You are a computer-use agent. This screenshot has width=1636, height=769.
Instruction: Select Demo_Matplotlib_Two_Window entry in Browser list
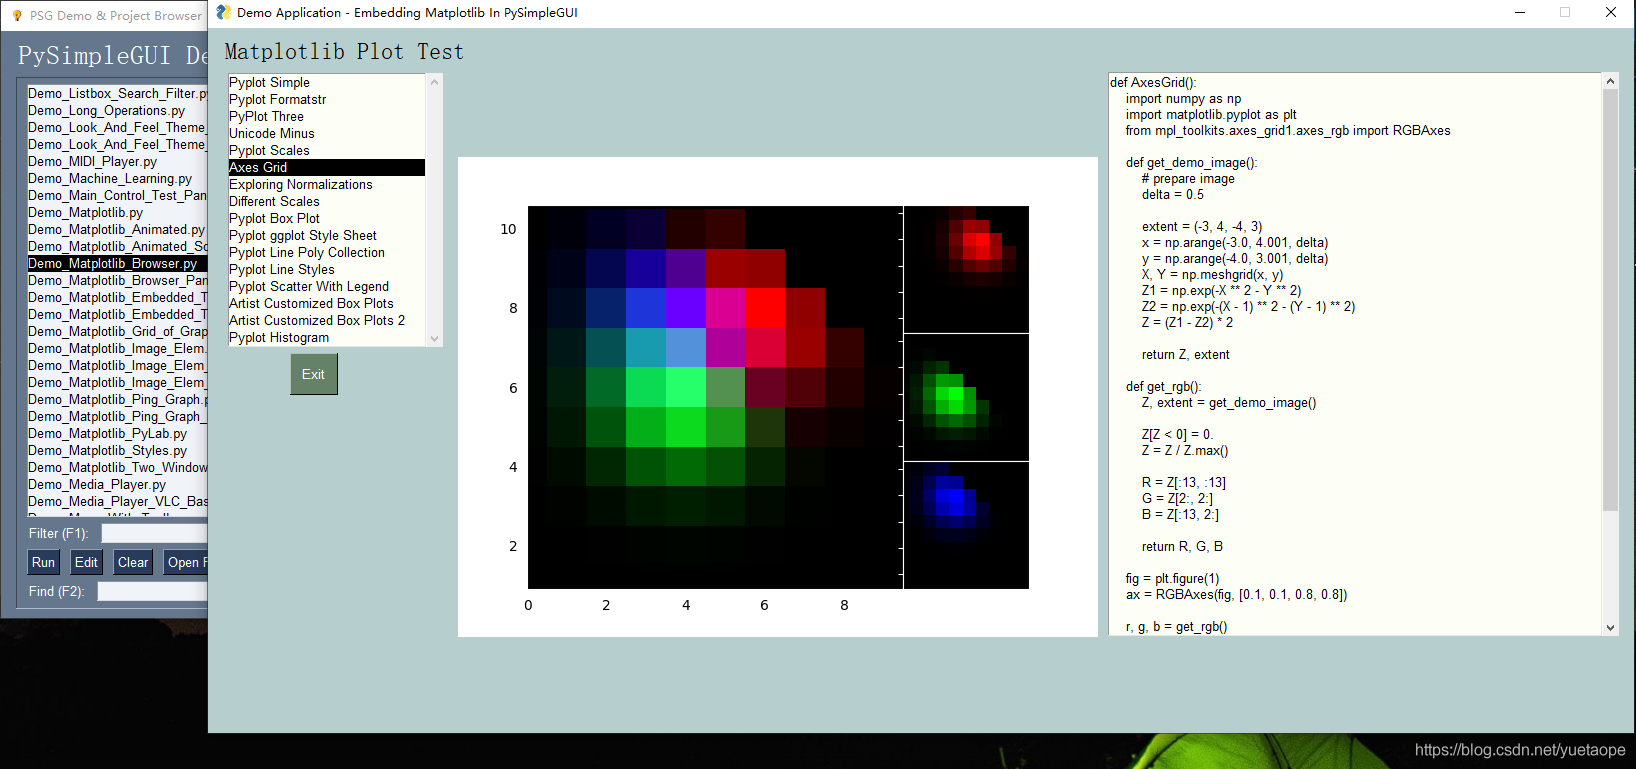pyautogui.click(x=117, y=467)
